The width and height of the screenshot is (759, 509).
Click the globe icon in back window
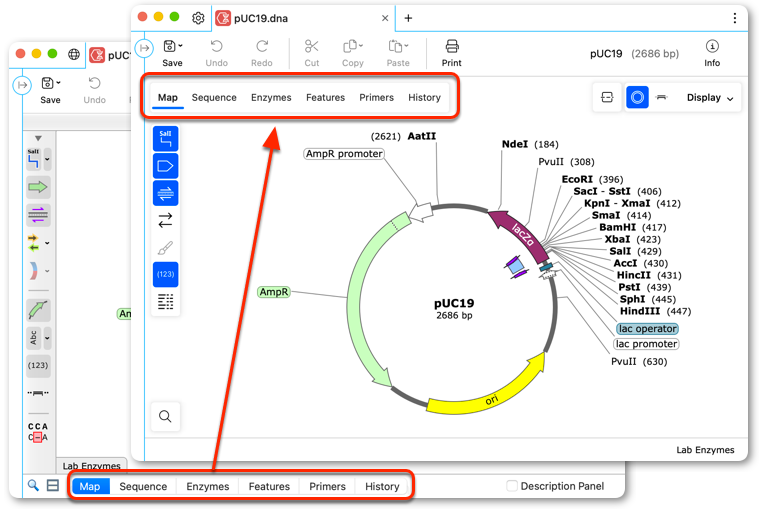74,54
